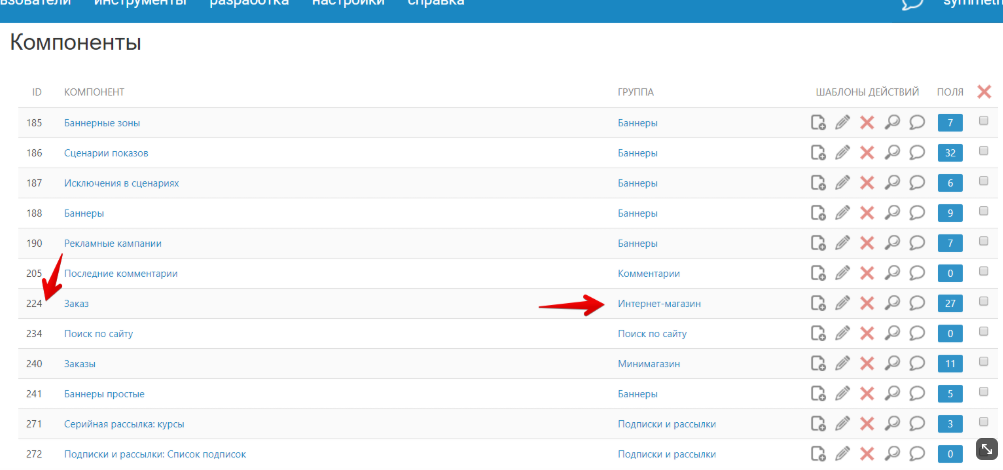Click speech bubble icon in Сценарии показов row
This screenshot has width=1003, height=470.
coord(917,152)
